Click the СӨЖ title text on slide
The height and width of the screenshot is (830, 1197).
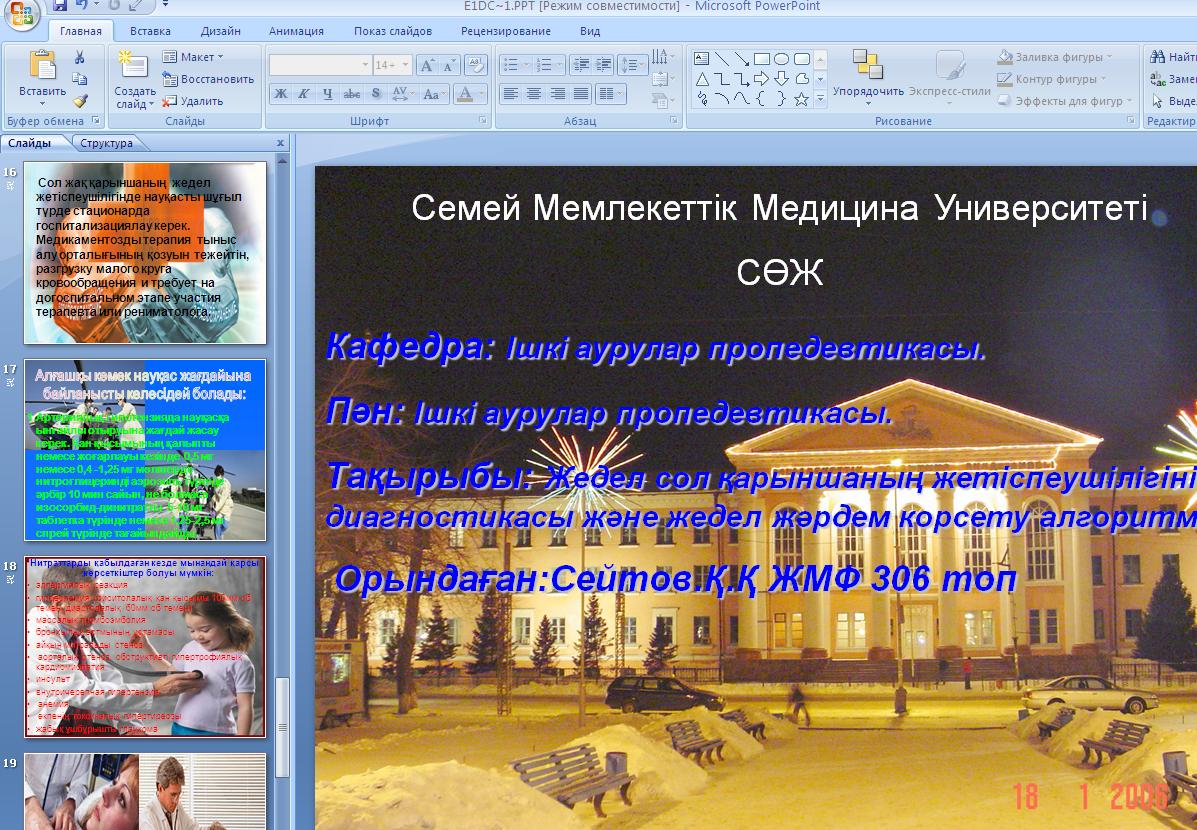click(779, 273)
